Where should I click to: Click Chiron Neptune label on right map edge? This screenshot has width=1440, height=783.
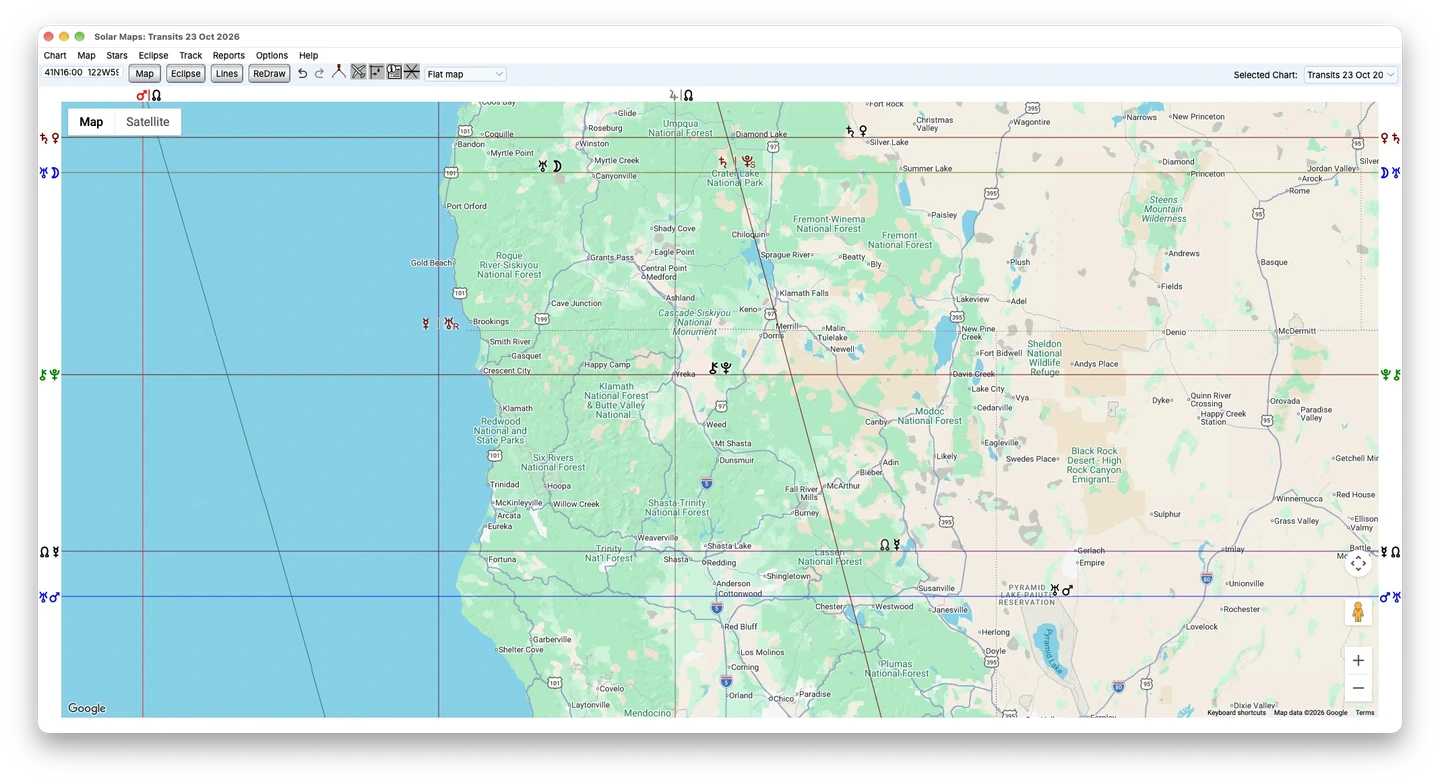tap(1390, 375)
